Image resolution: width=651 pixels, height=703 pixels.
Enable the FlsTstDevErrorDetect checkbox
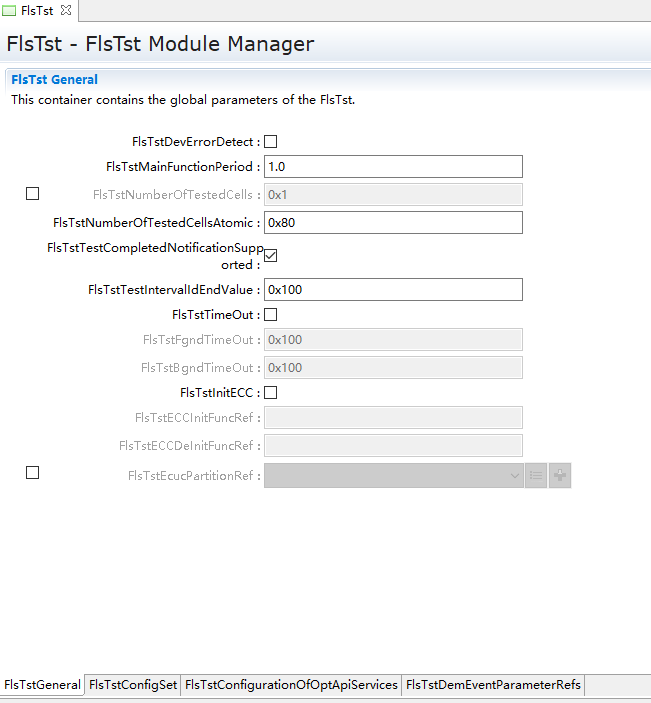[x=270, y=142]
